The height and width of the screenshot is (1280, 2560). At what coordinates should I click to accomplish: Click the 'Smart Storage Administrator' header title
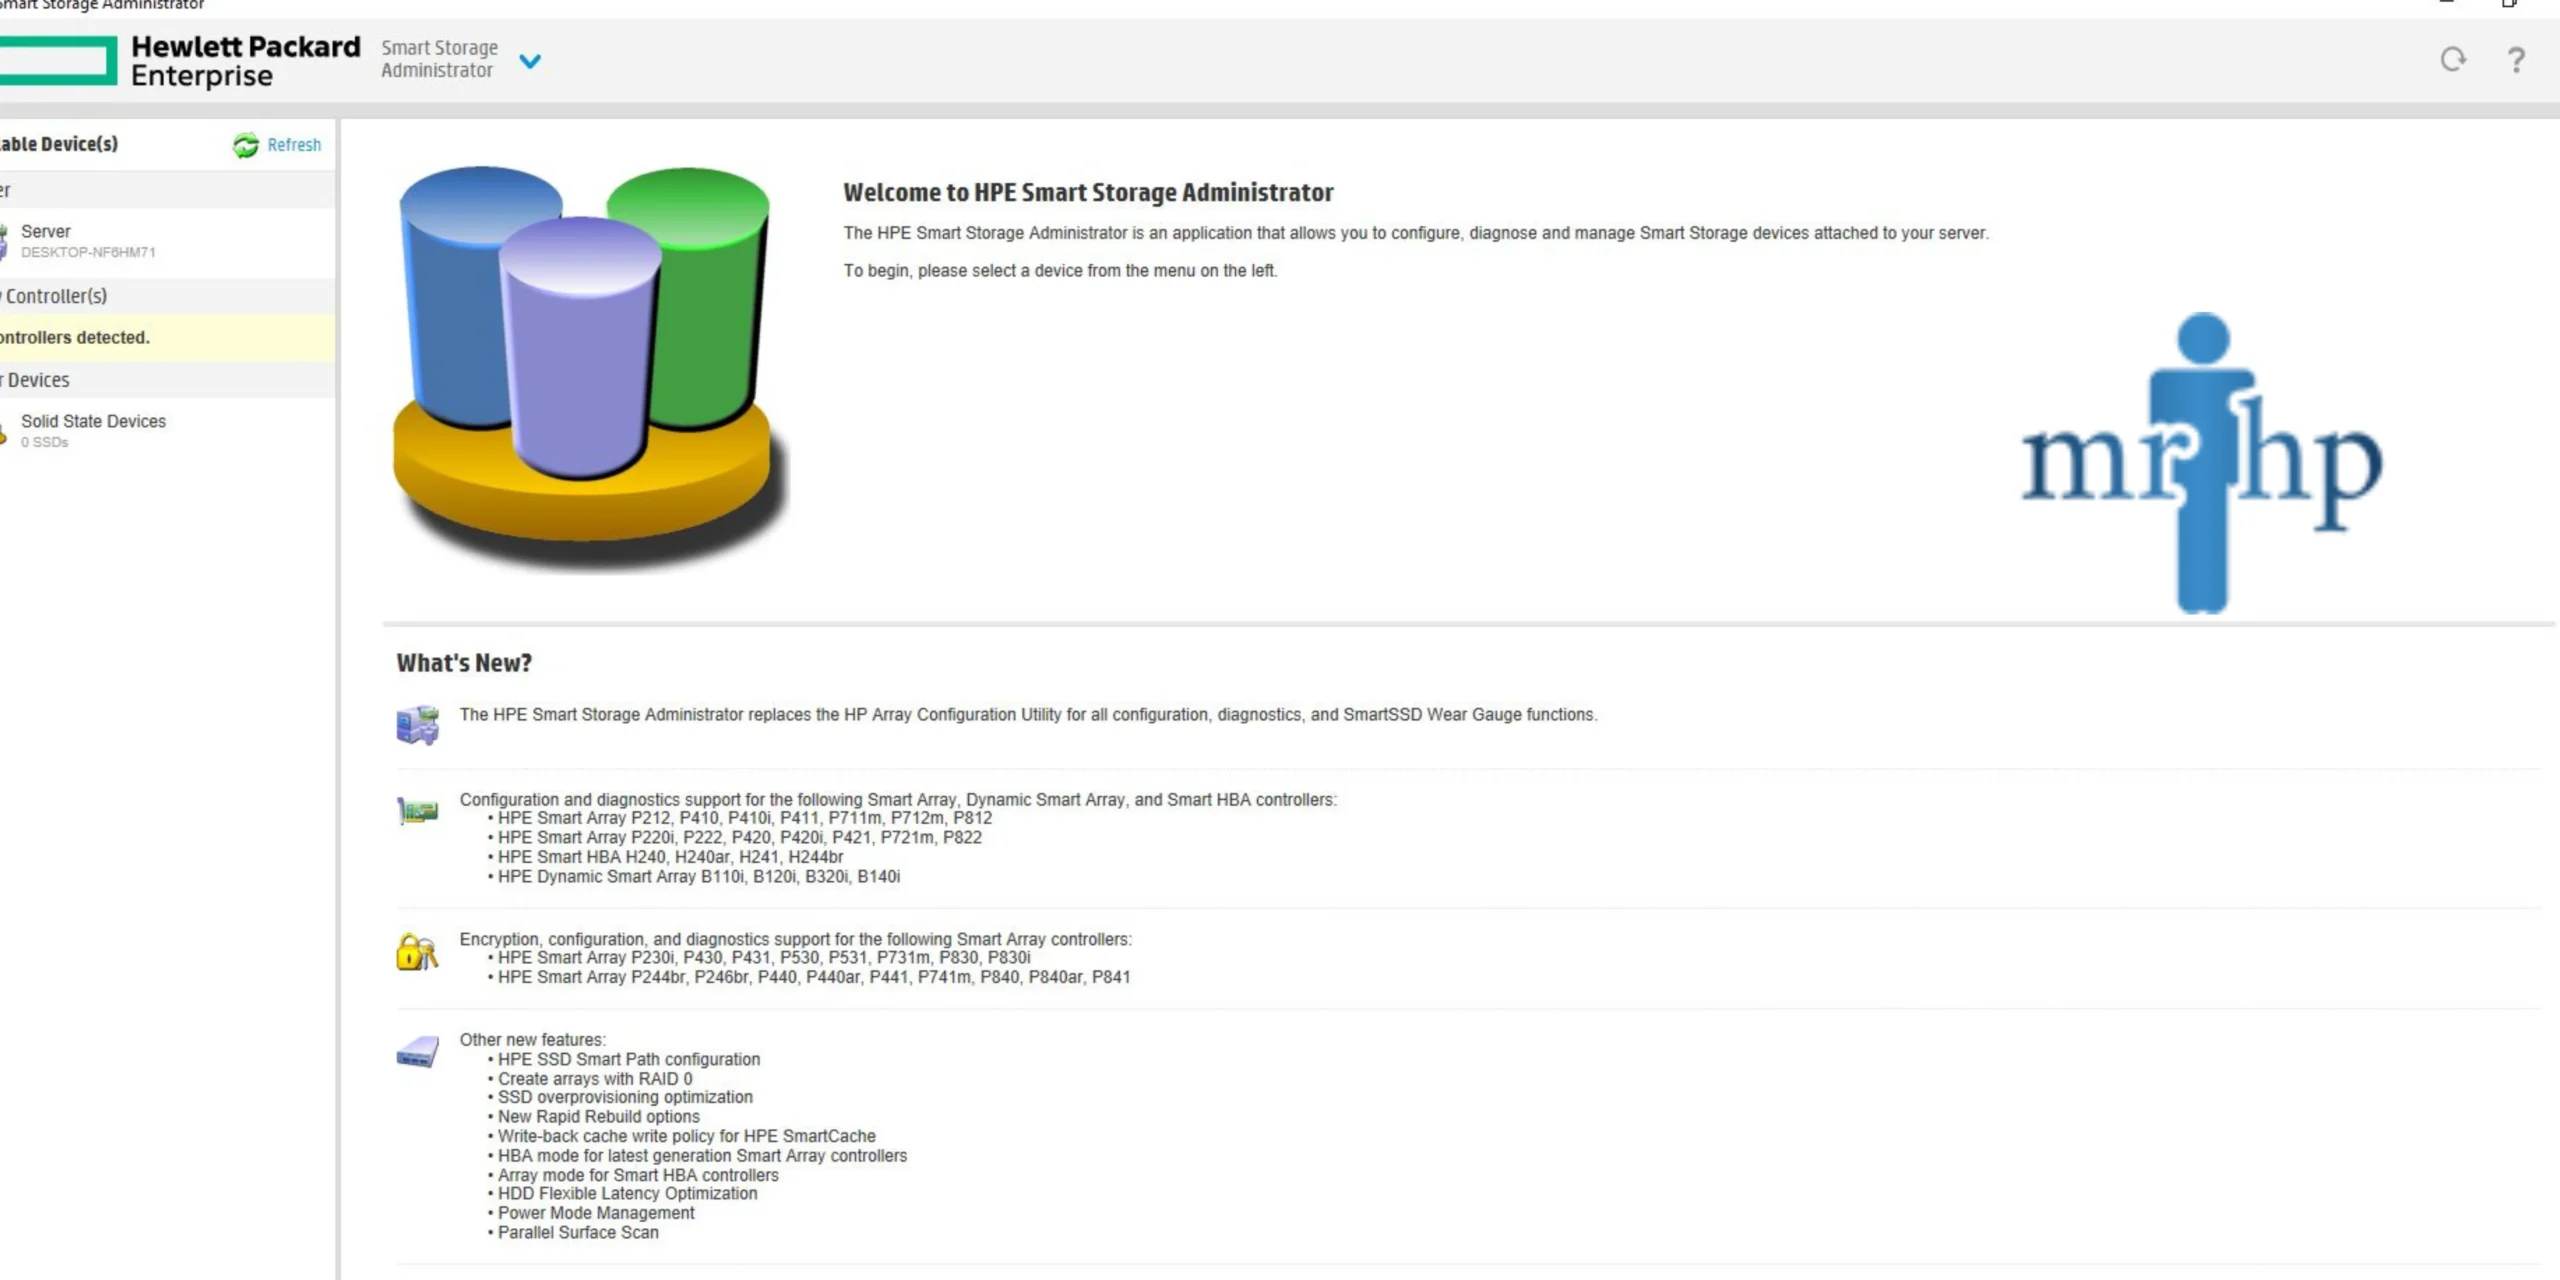[439, 59]
